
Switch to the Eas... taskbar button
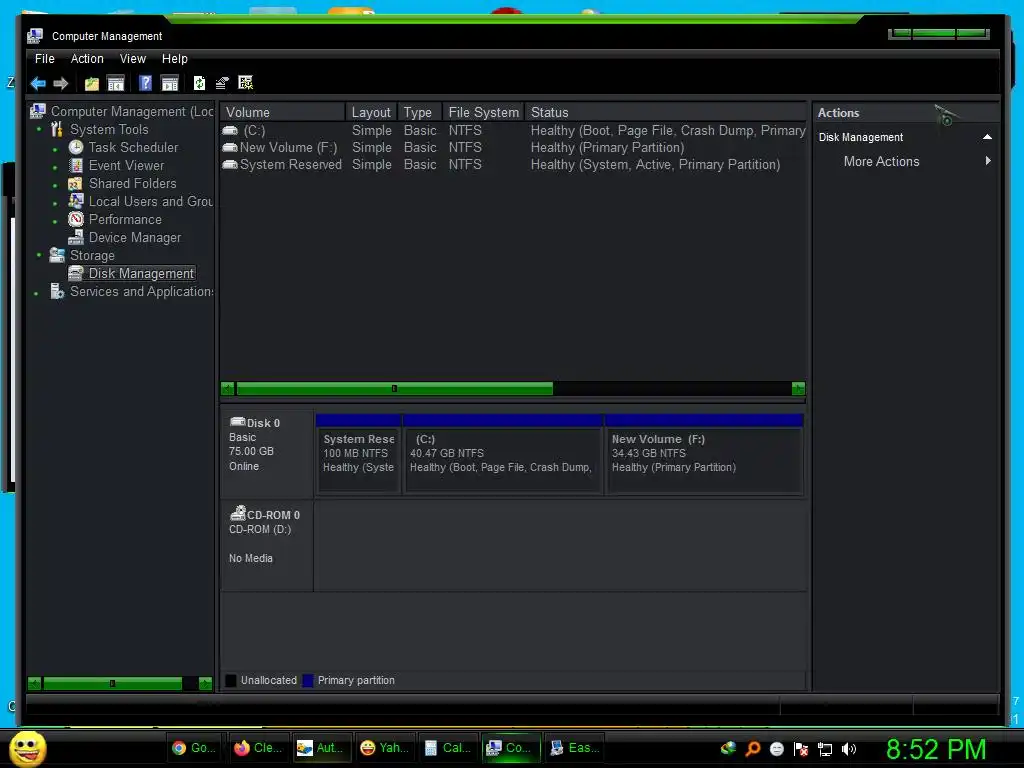click(x=574, y=748)
